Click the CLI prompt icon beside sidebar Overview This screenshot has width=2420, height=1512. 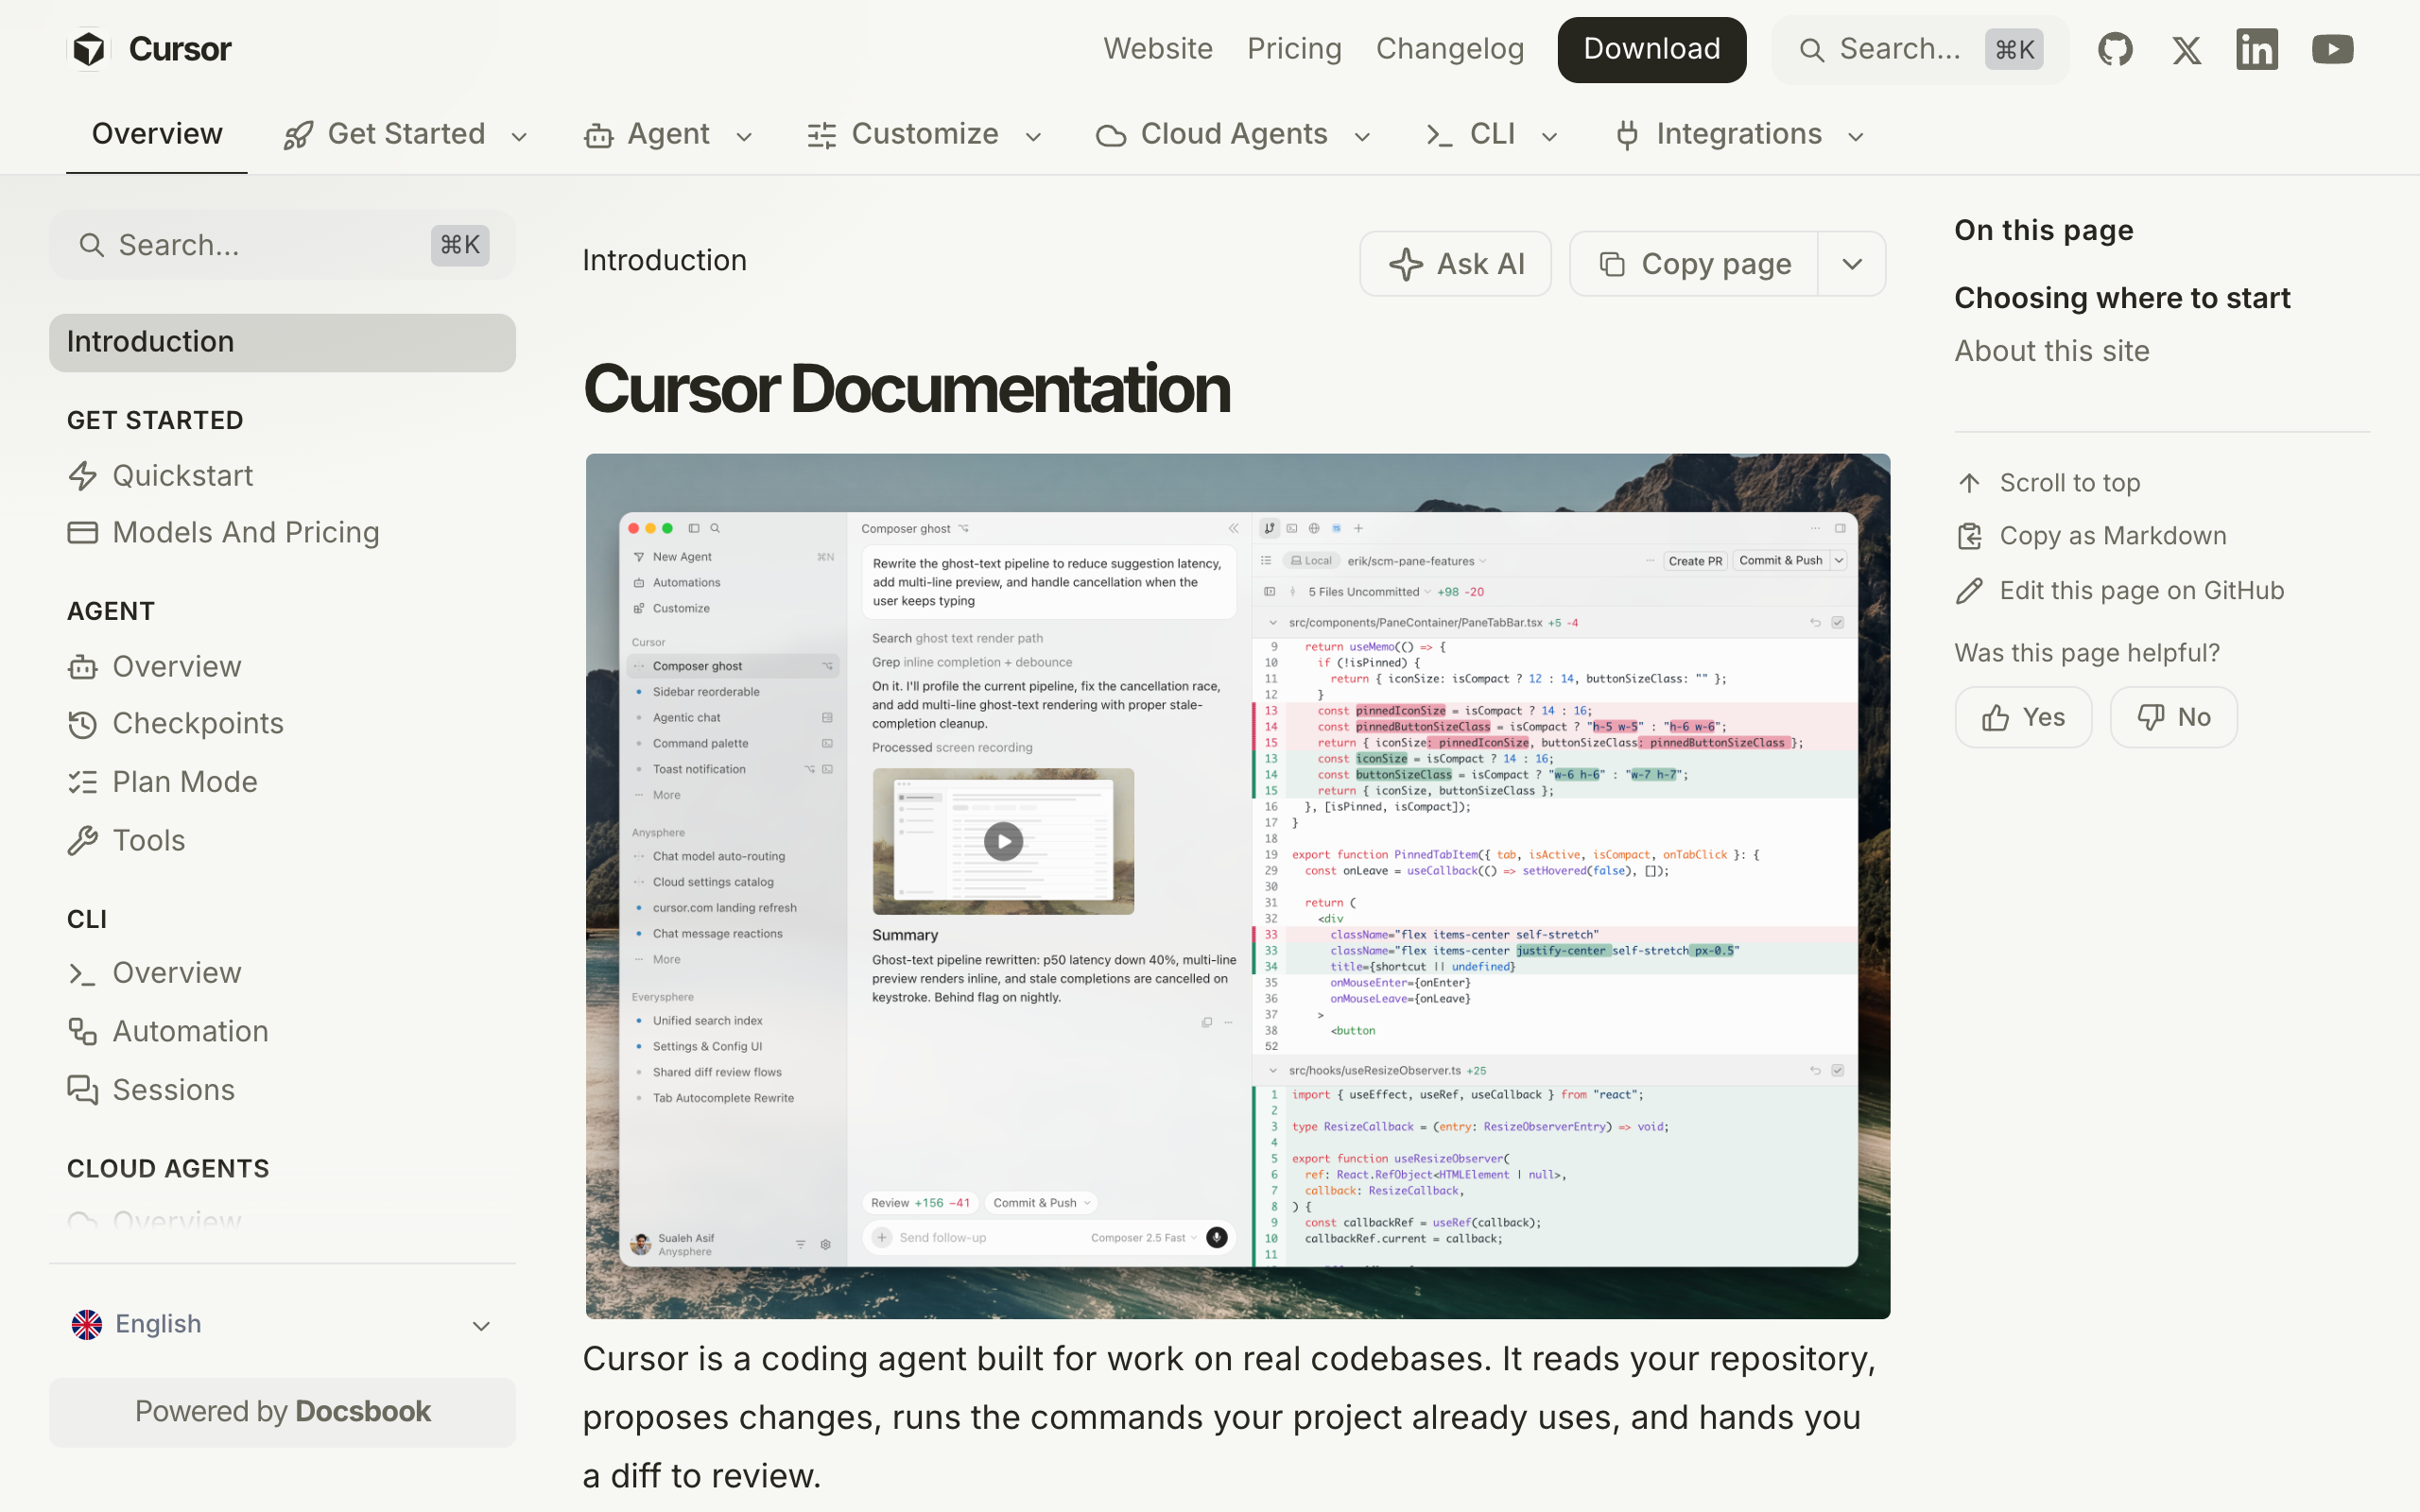(83, 973)
